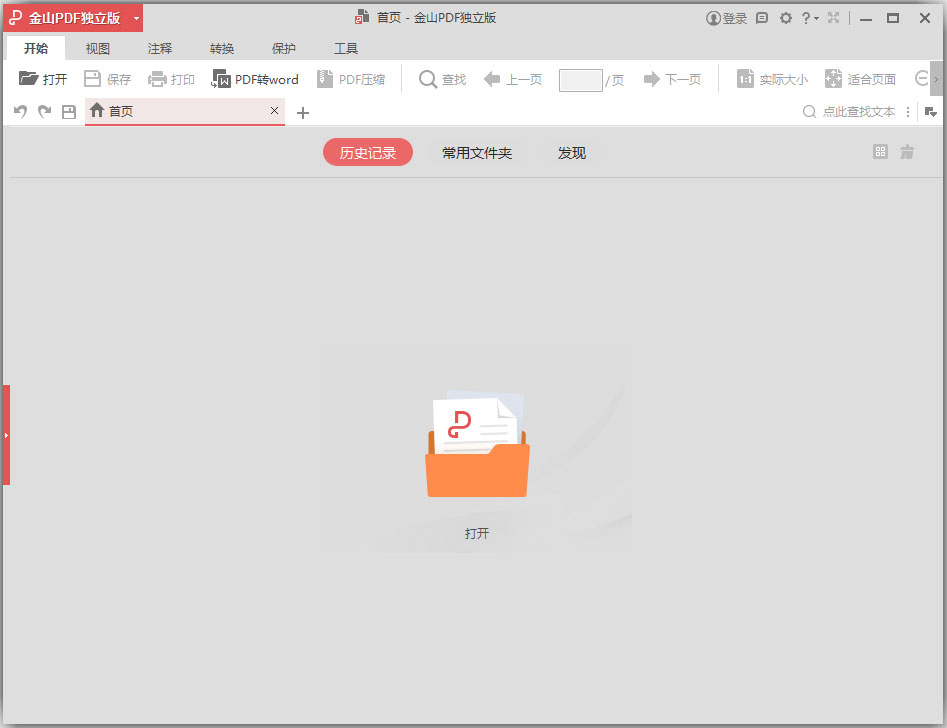The height and width of the screenshot is (728, 947).
Task: Select the 保护 ribbon tab
Action: pyautogui.click(x=284, y=48)
